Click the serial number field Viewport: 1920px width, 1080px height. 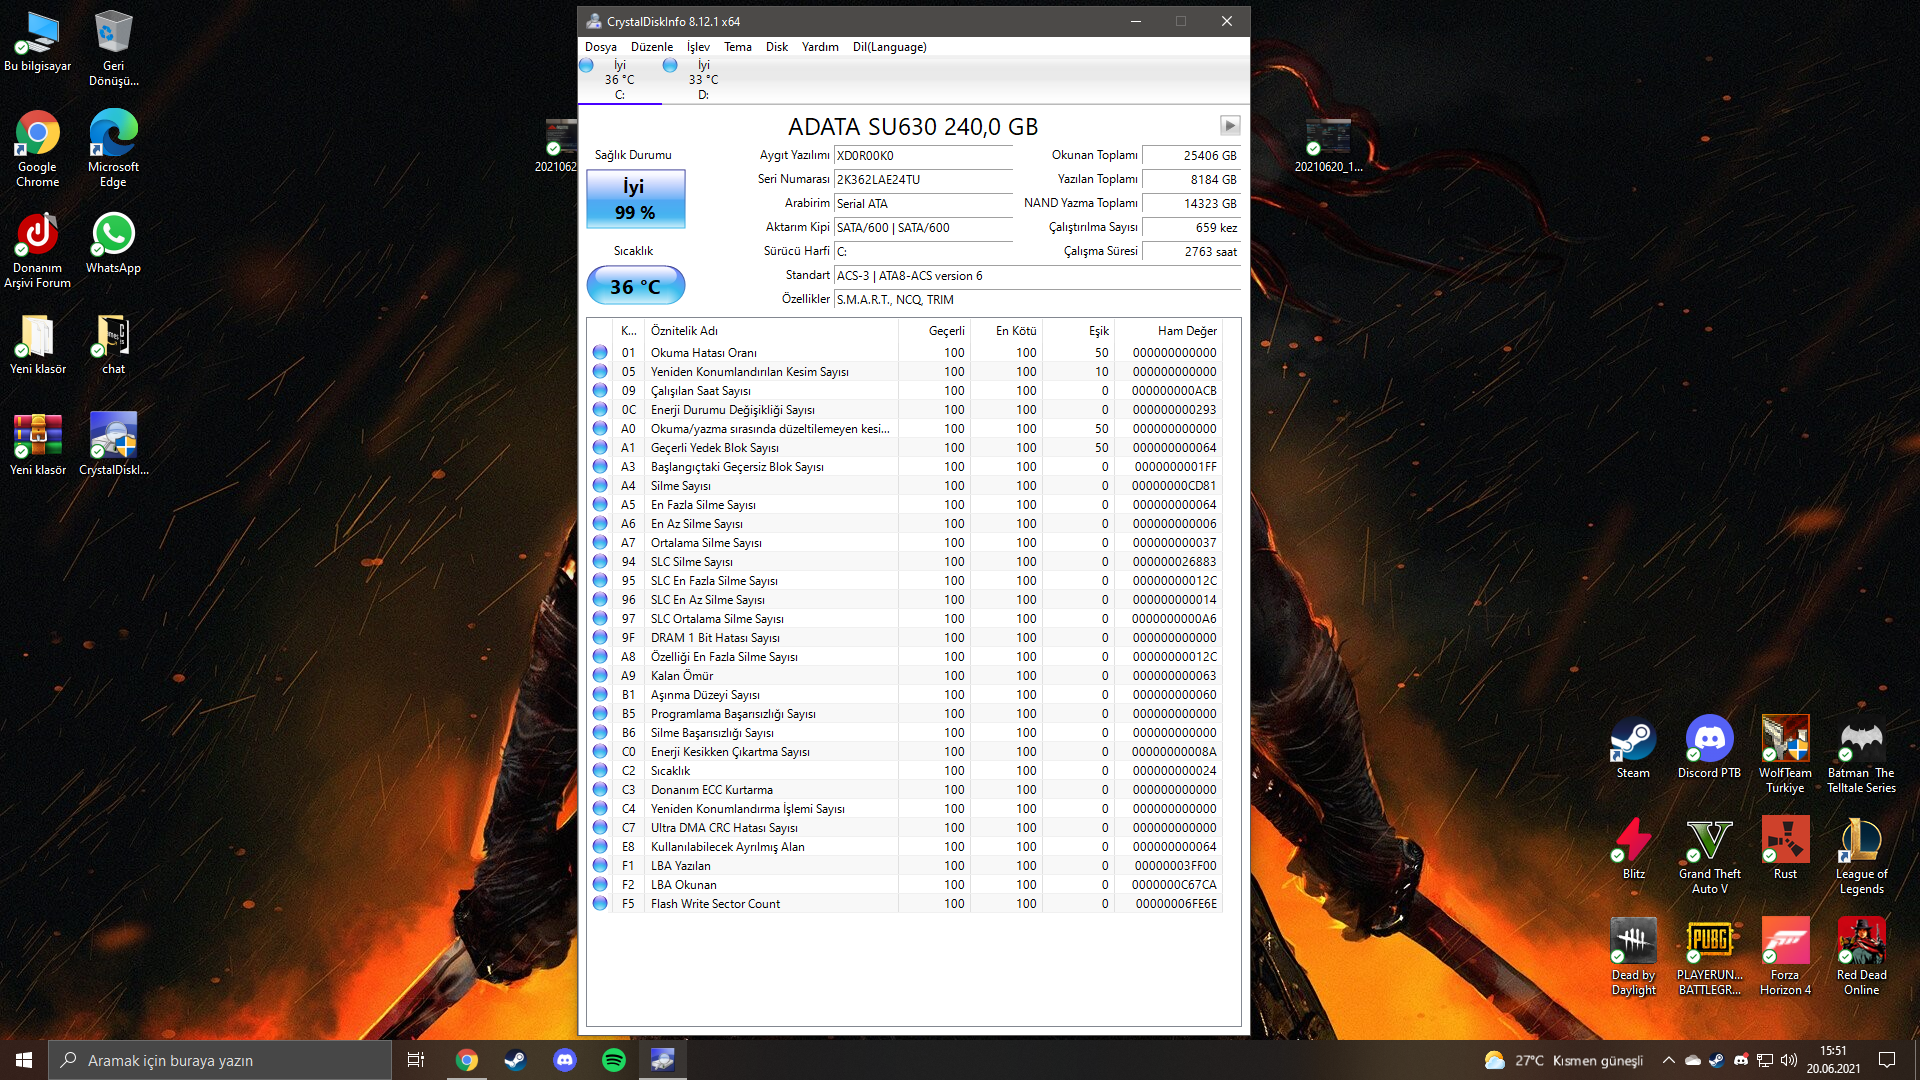(x=922, y=180)
